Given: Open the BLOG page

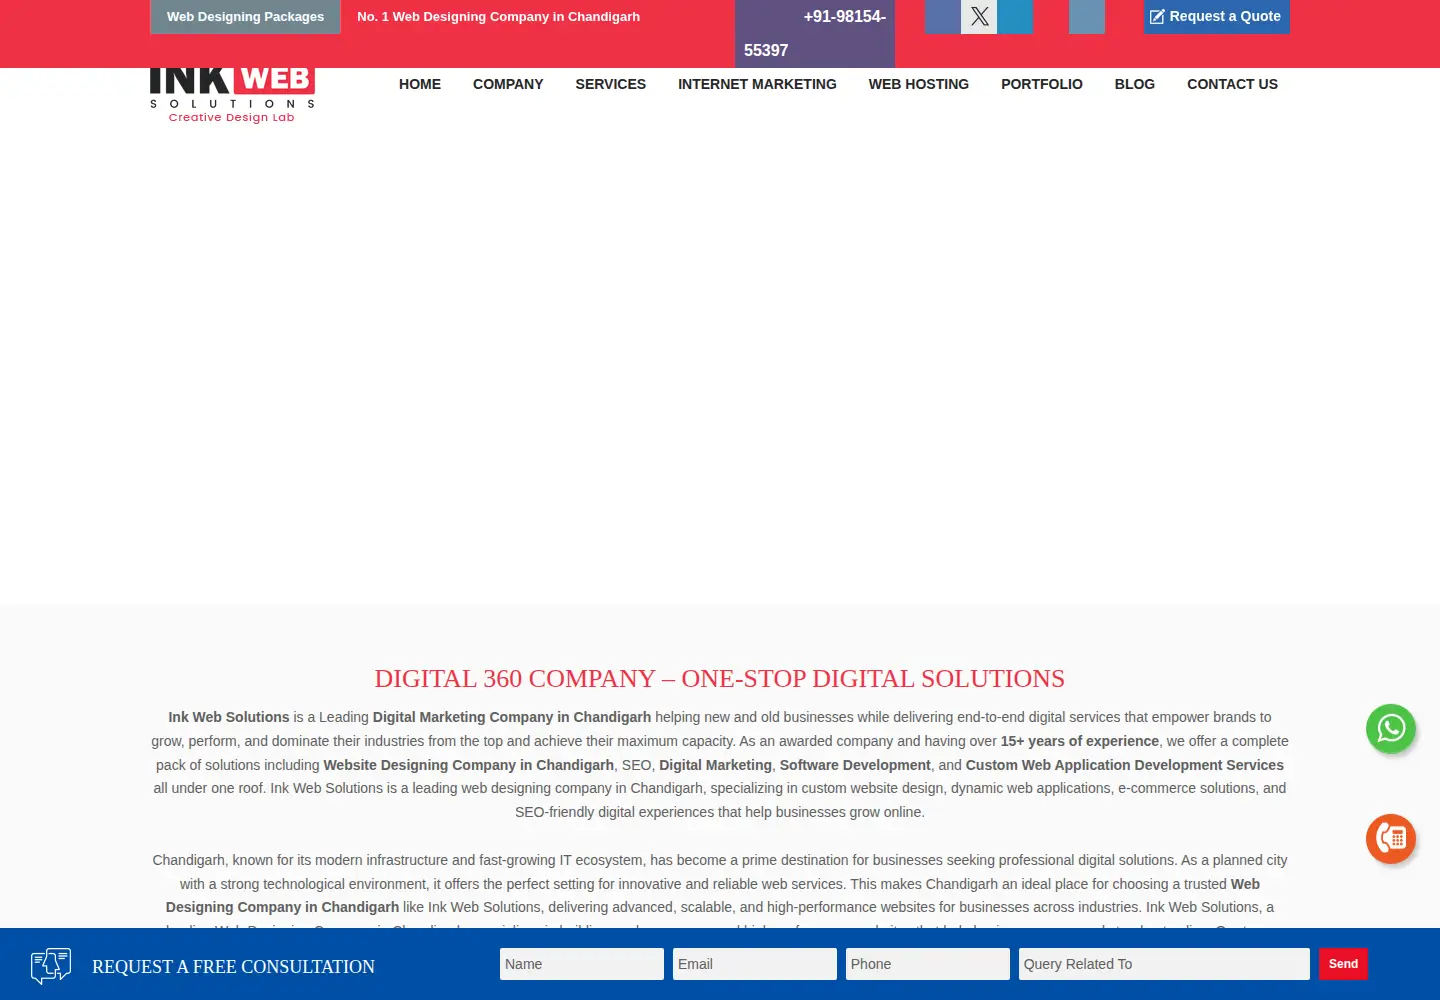Looking at the screenshot, I should point(1135,84).
